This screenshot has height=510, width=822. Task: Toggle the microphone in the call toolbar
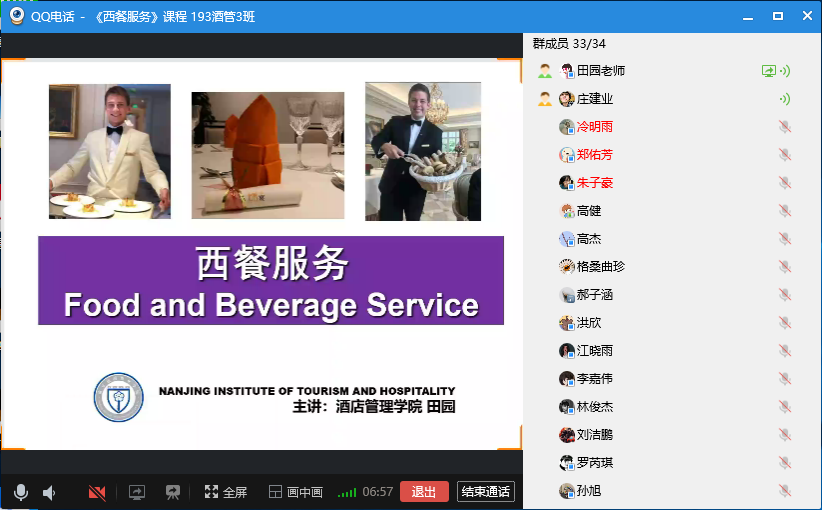coord(20,492)
